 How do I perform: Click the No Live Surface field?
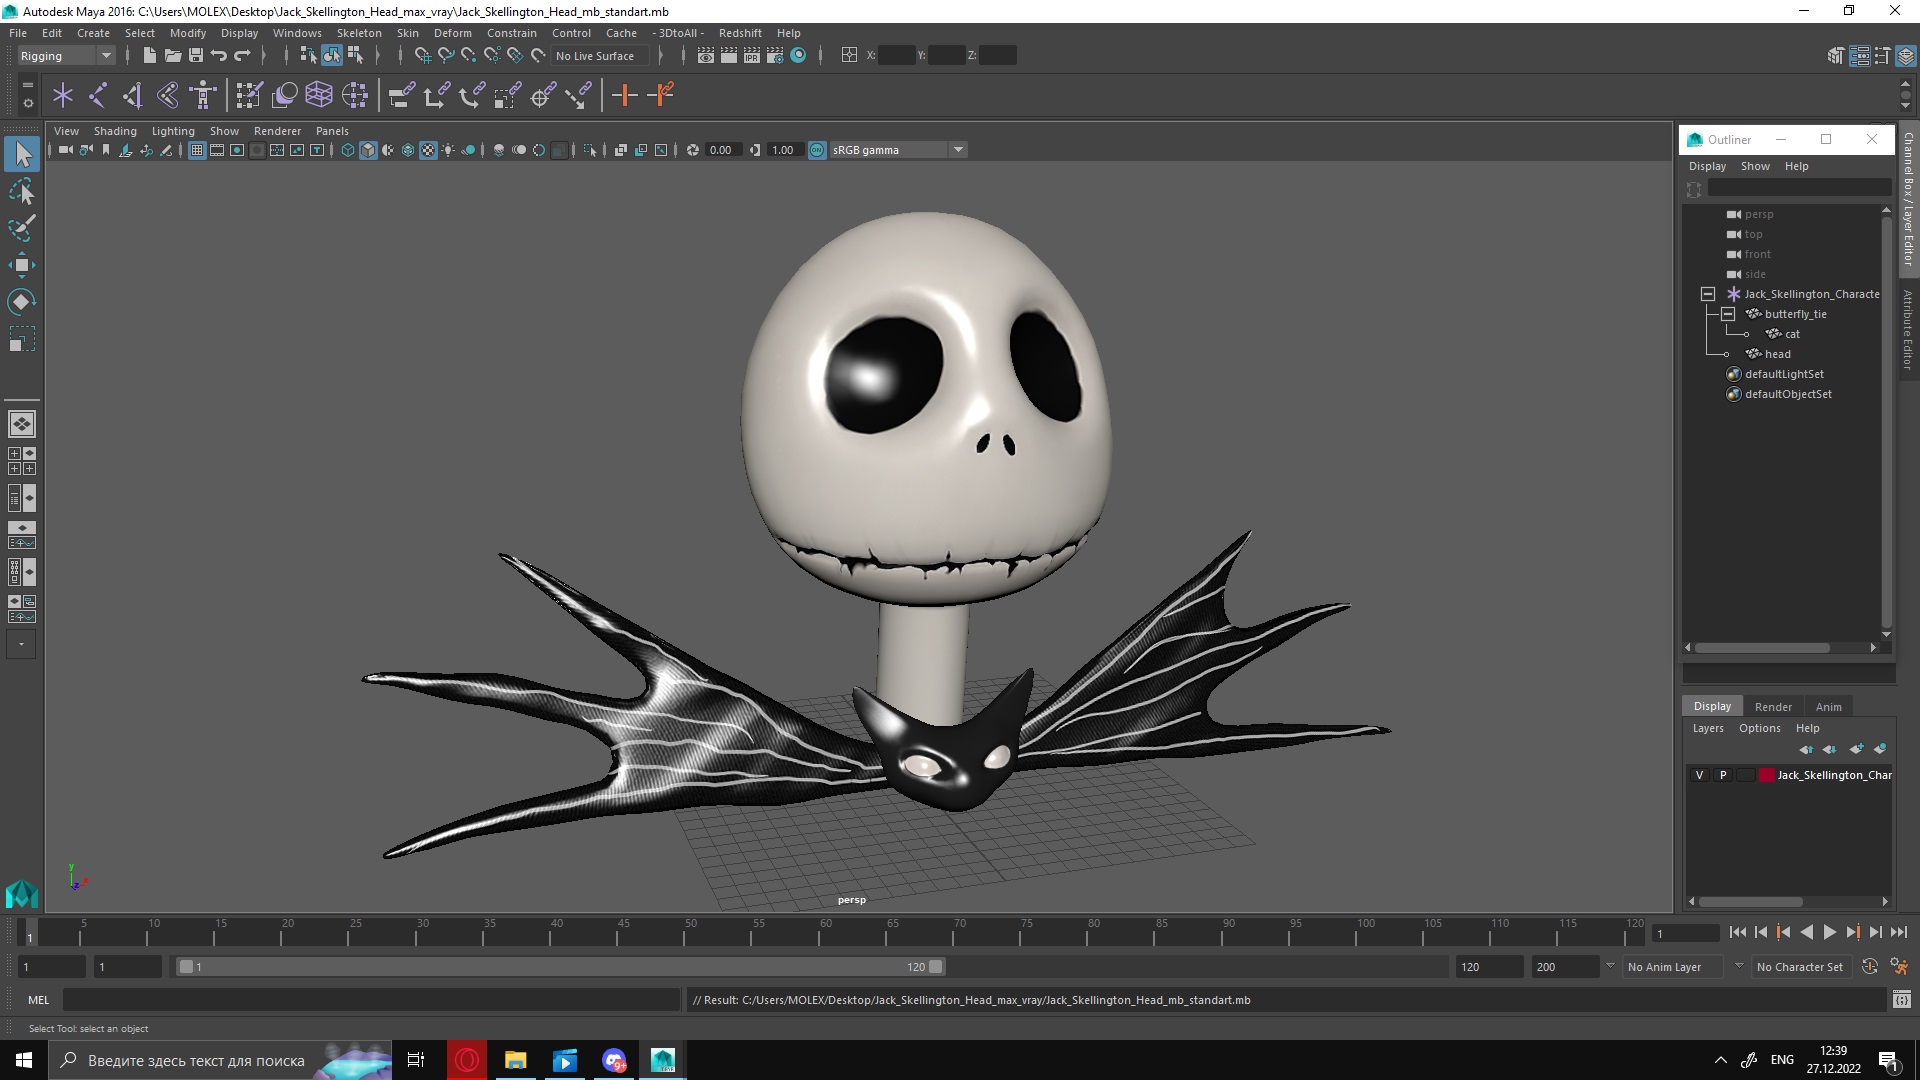click(x=598, y=56)
